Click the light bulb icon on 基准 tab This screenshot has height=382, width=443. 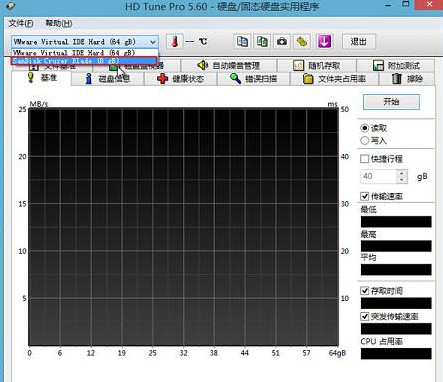31,77
